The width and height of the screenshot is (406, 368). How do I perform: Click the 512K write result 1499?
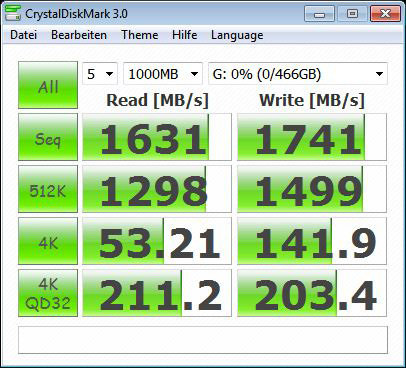click(x=312, y=189)
